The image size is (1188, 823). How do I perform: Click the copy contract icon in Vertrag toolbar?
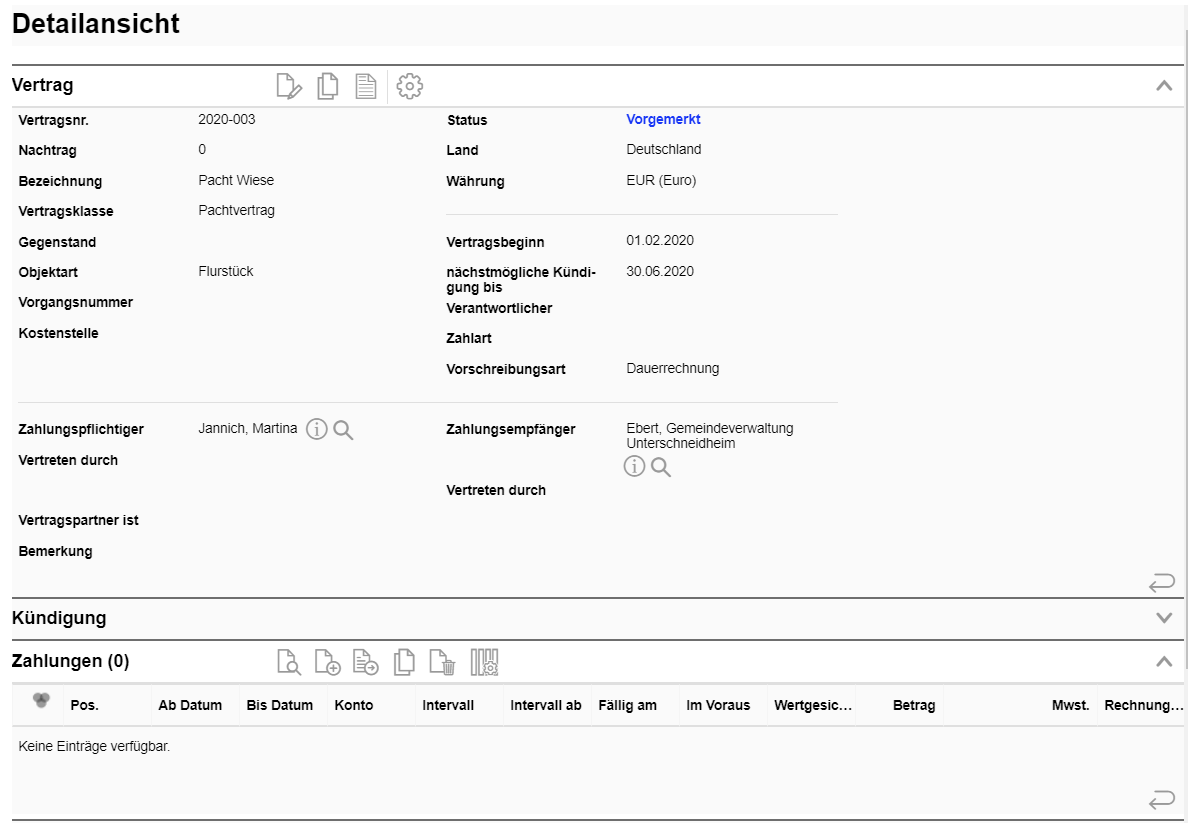327,87
